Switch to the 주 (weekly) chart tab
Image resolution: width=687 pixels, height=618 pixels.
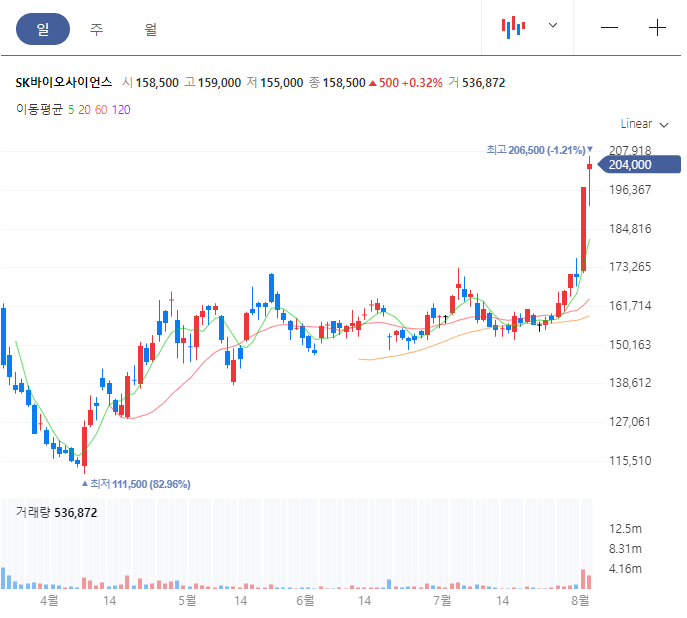click(96, 29)
